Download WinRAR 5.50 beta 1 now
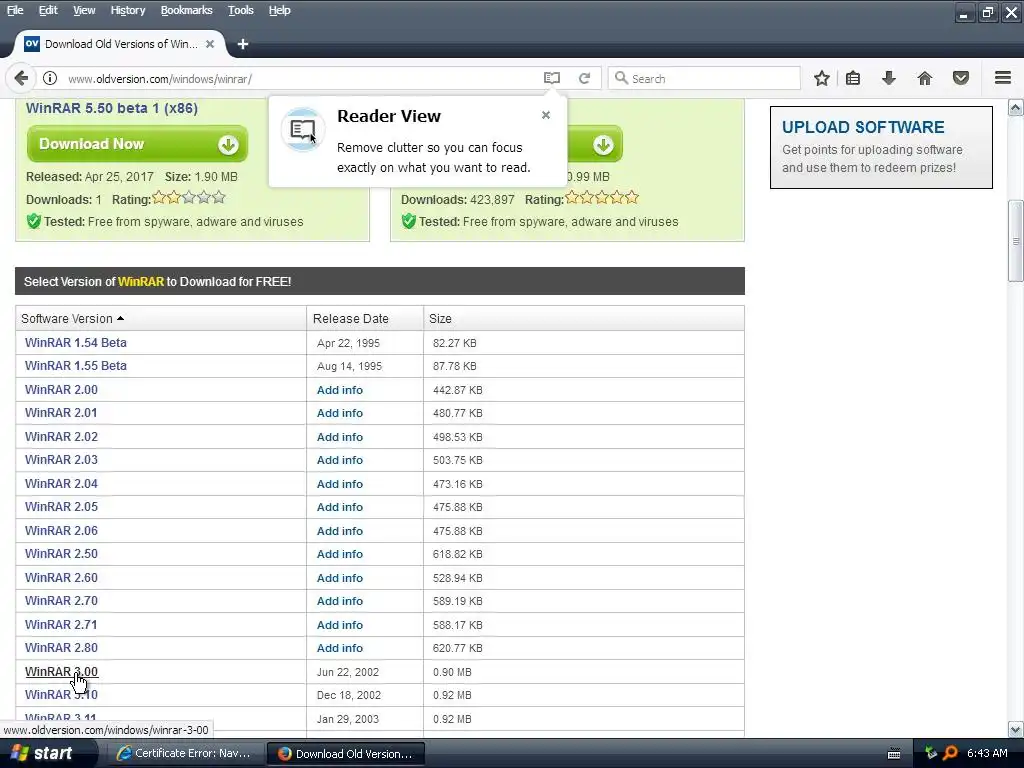The width and height of the screenshot is (1024, 768). point(137,144)
